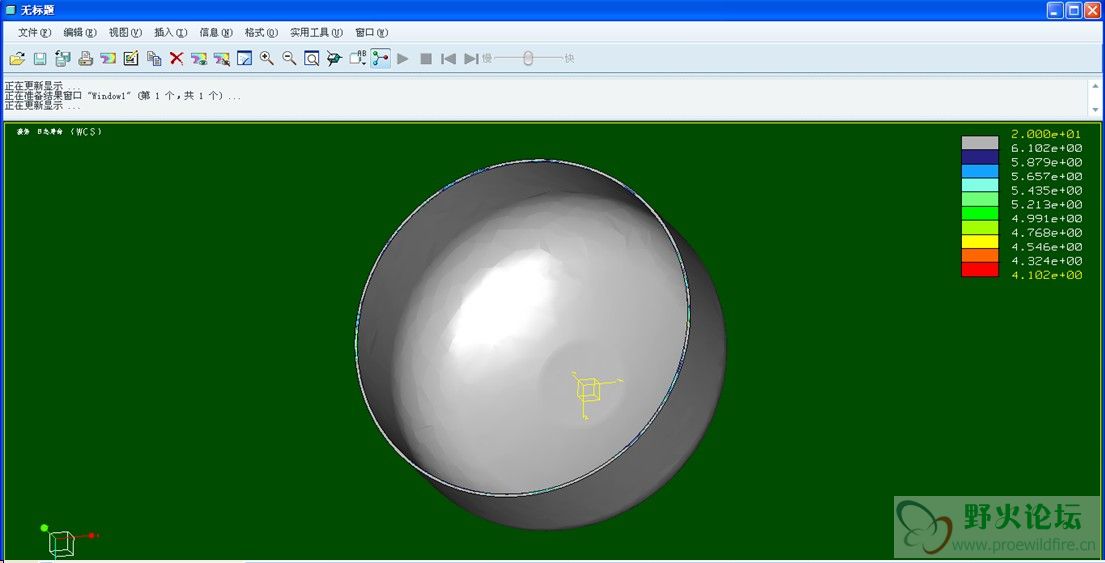Open the 插入 menu

coord(171,32)
